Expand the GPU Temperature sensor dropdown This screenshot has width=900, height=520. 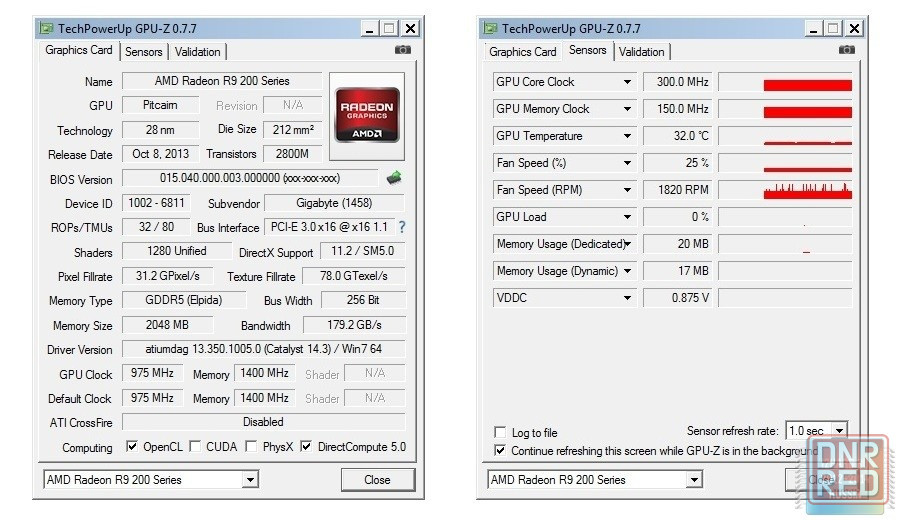(628, 136)
